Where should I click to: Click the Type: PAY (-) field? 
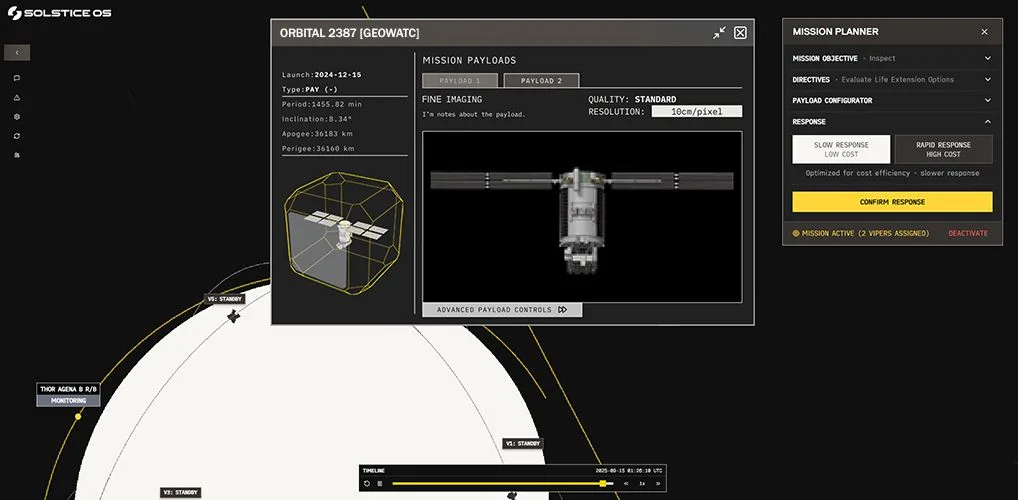(310, 90)
